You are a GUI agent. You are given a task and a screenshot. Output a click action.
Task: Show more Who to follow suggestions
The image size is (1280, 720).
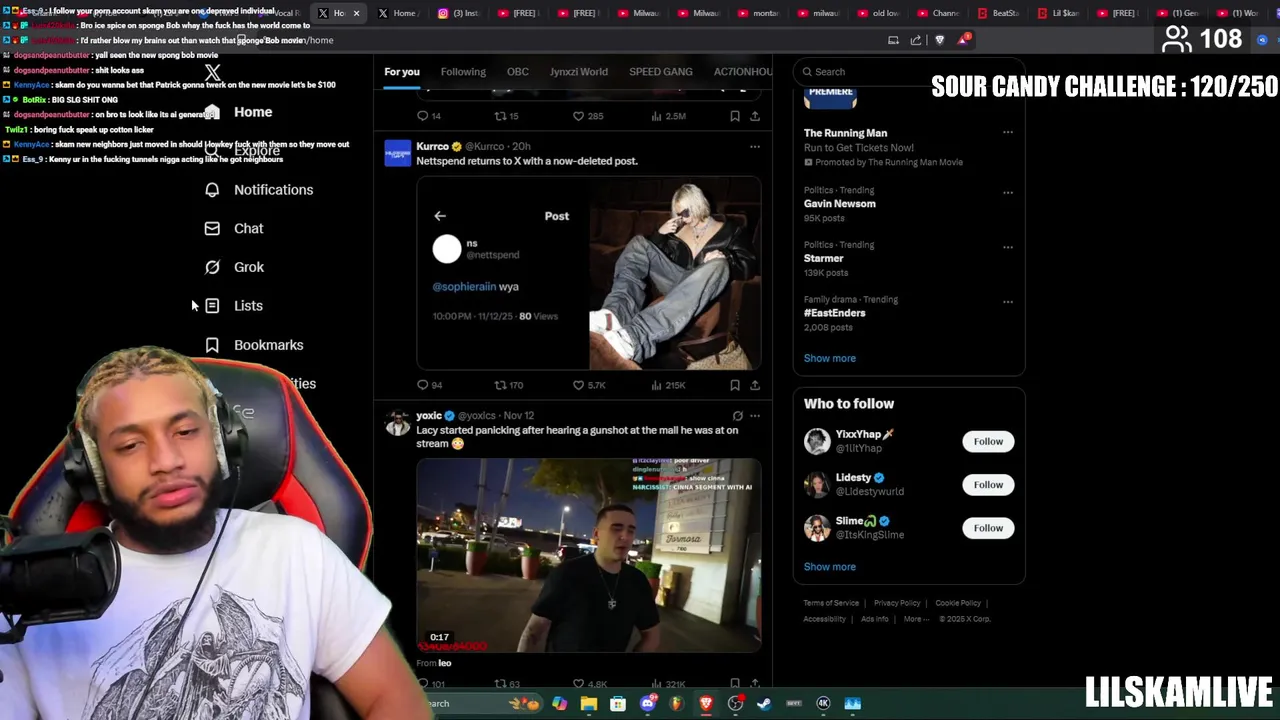click(830, 567)
